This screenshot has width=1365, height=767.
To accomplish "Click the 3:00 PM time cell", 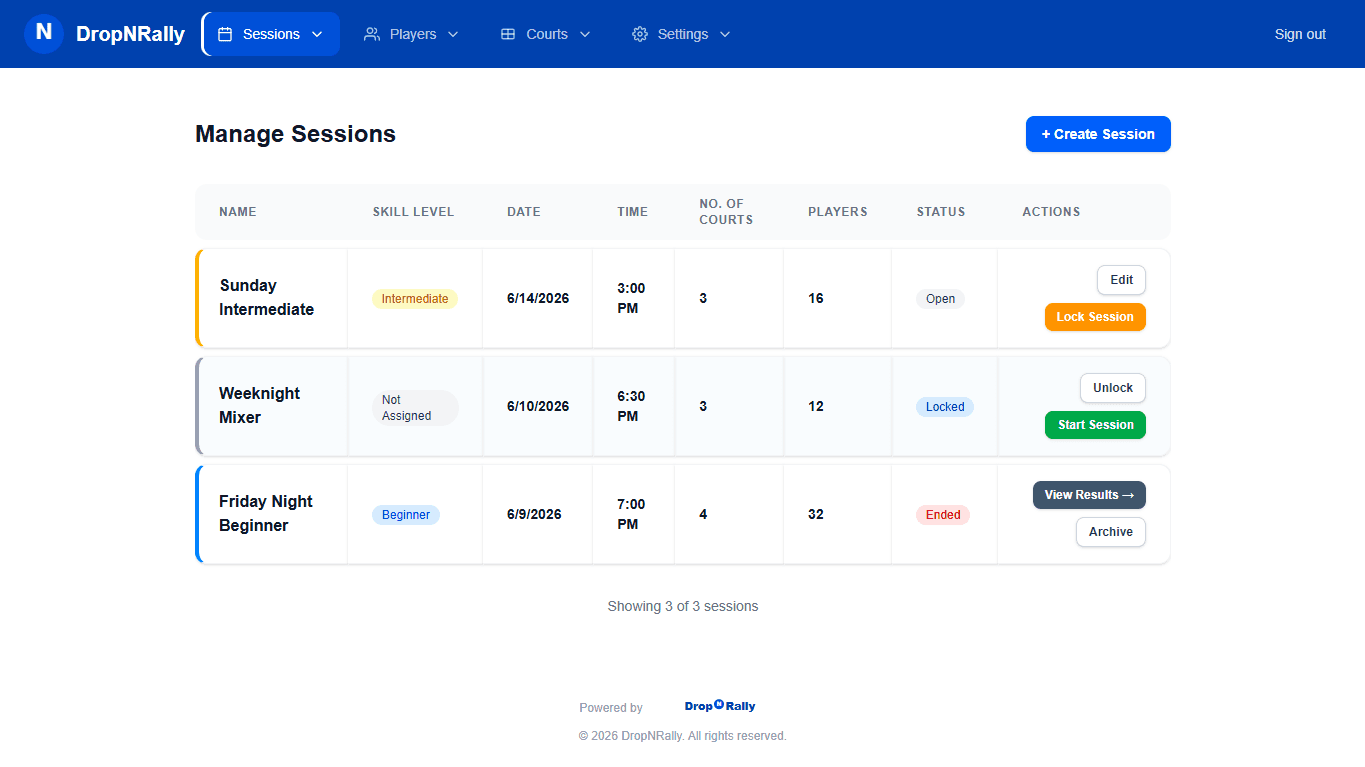I will click(x=632, y=298).
